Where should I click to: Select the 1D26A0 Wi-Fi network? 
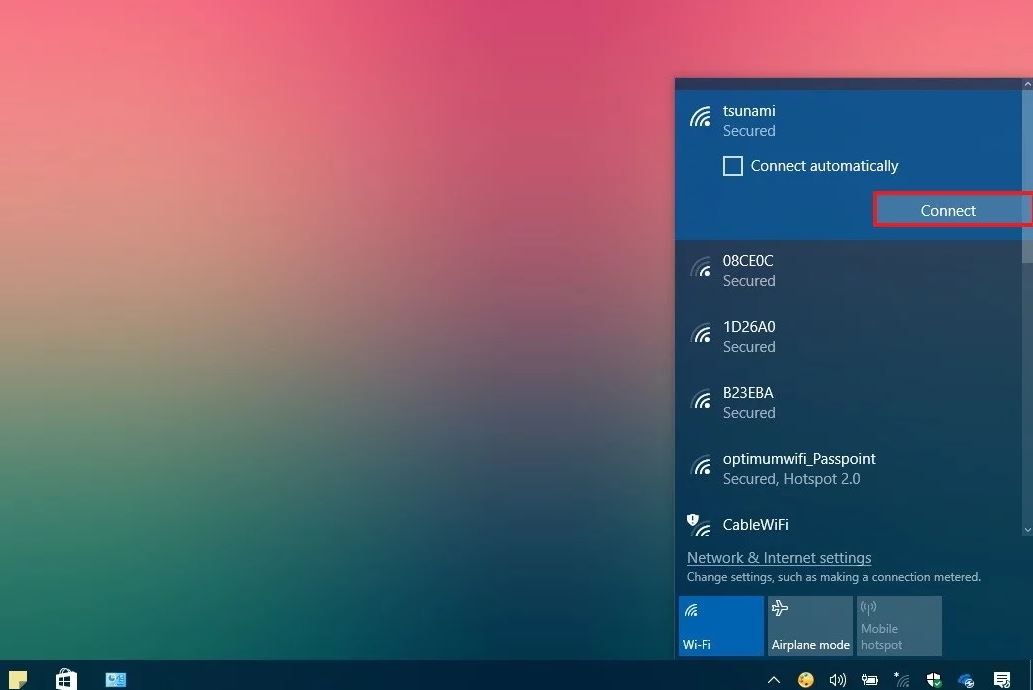click(x=849, y=337)
